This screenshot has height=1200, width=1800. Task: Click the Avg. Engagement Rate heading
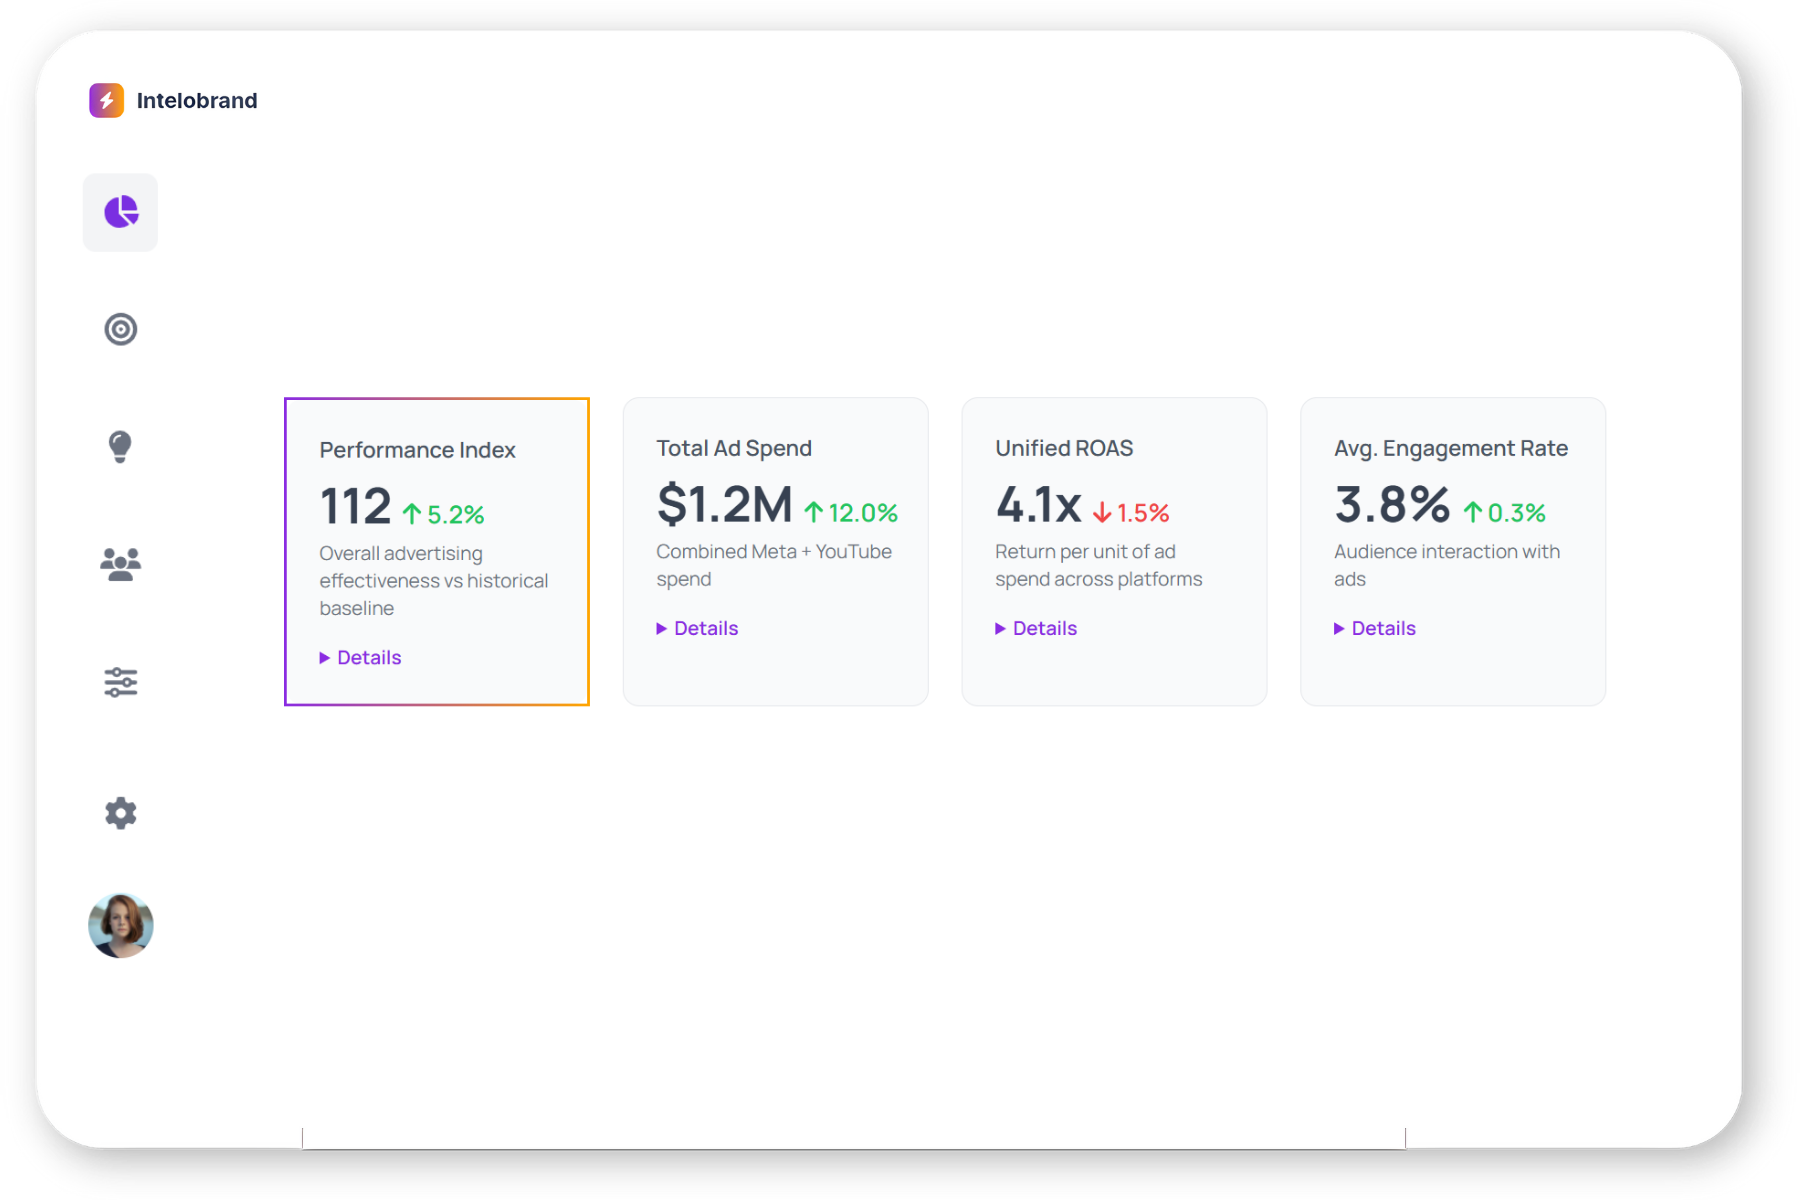tap(1450, 448)
